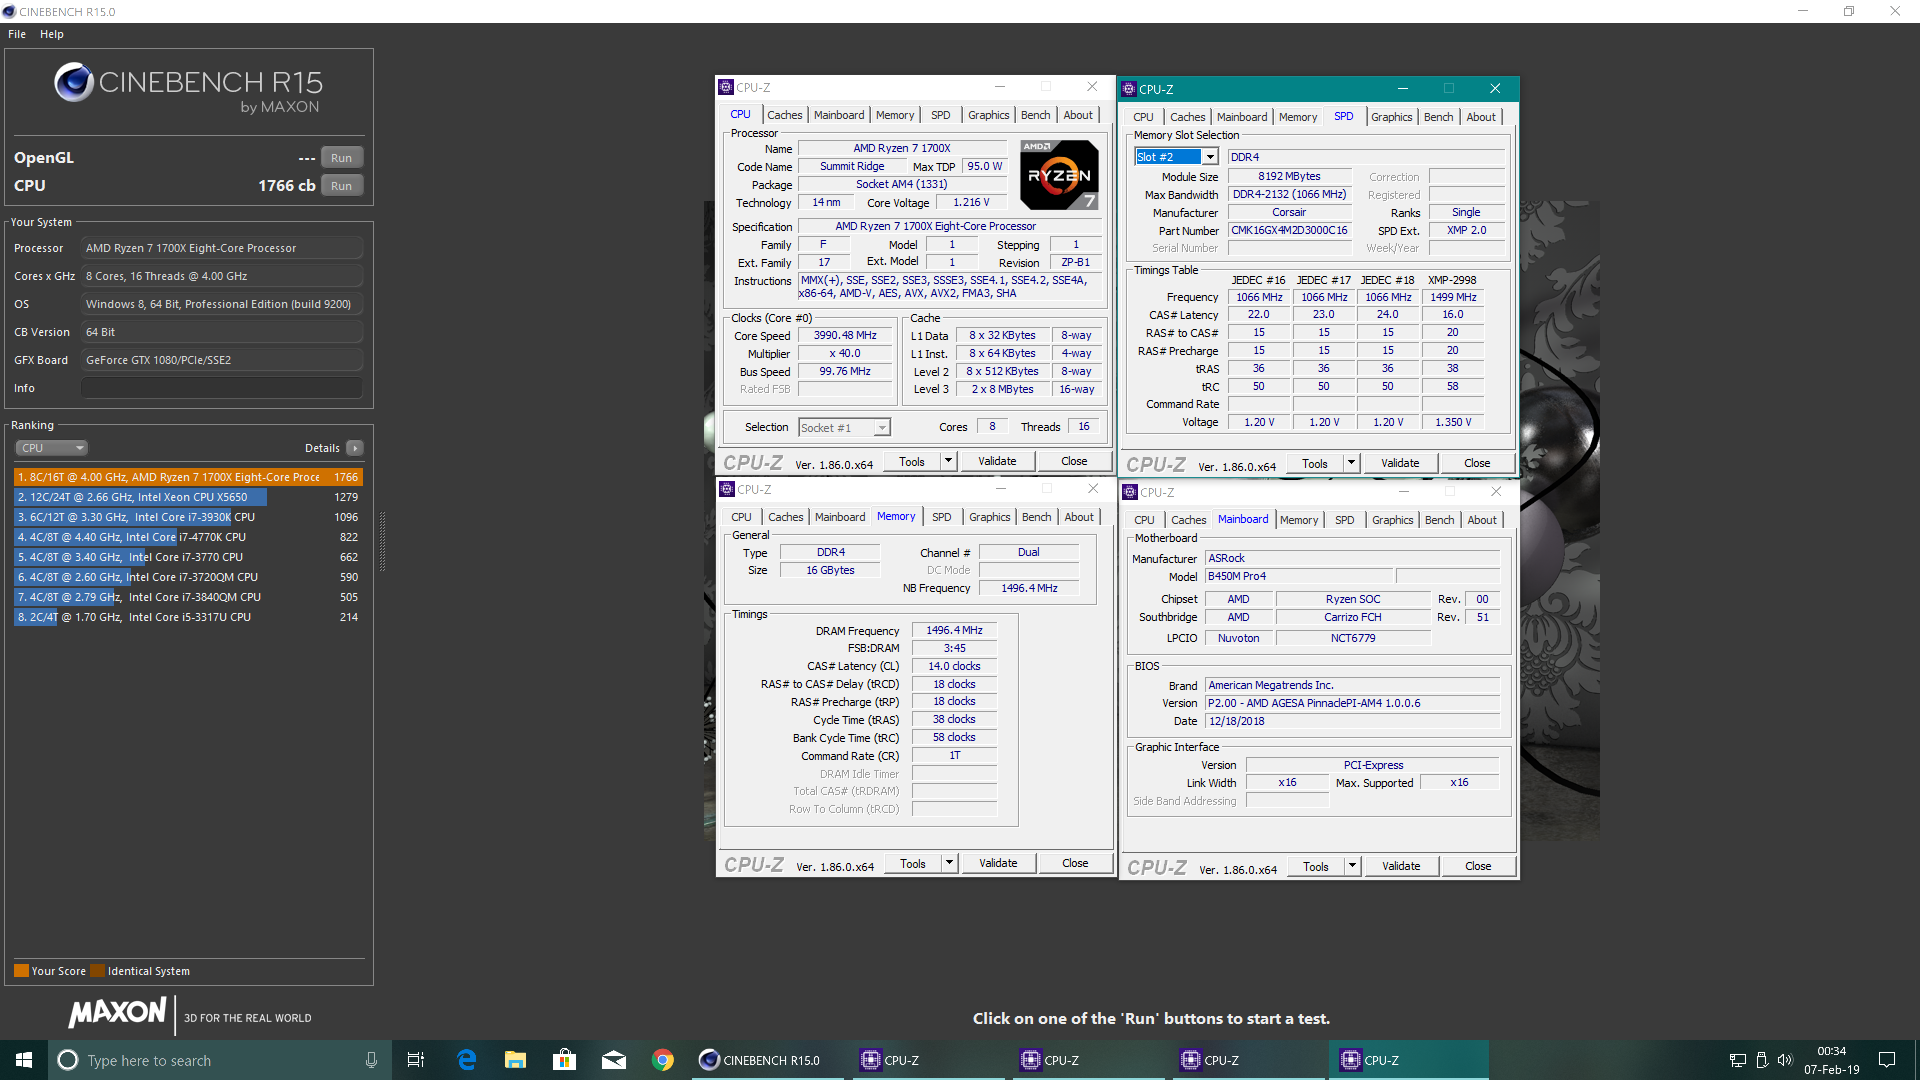Open Microsoft Store from the taskbar
The width and height of the screenshot is (1920, 1080).
564,1060
